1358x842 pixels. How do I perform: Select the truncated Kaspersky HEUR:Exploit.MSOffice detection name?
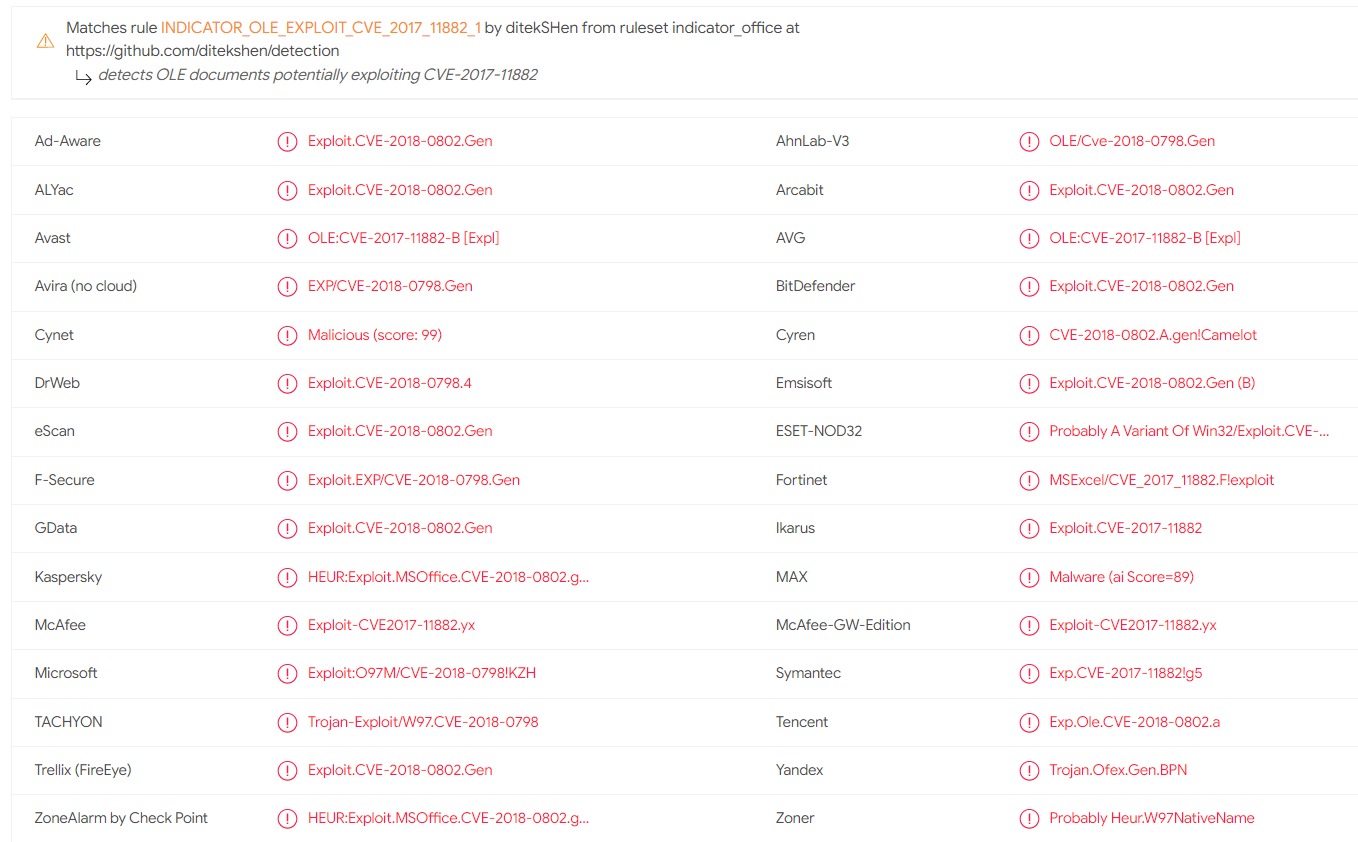click(x=448, y=577)
